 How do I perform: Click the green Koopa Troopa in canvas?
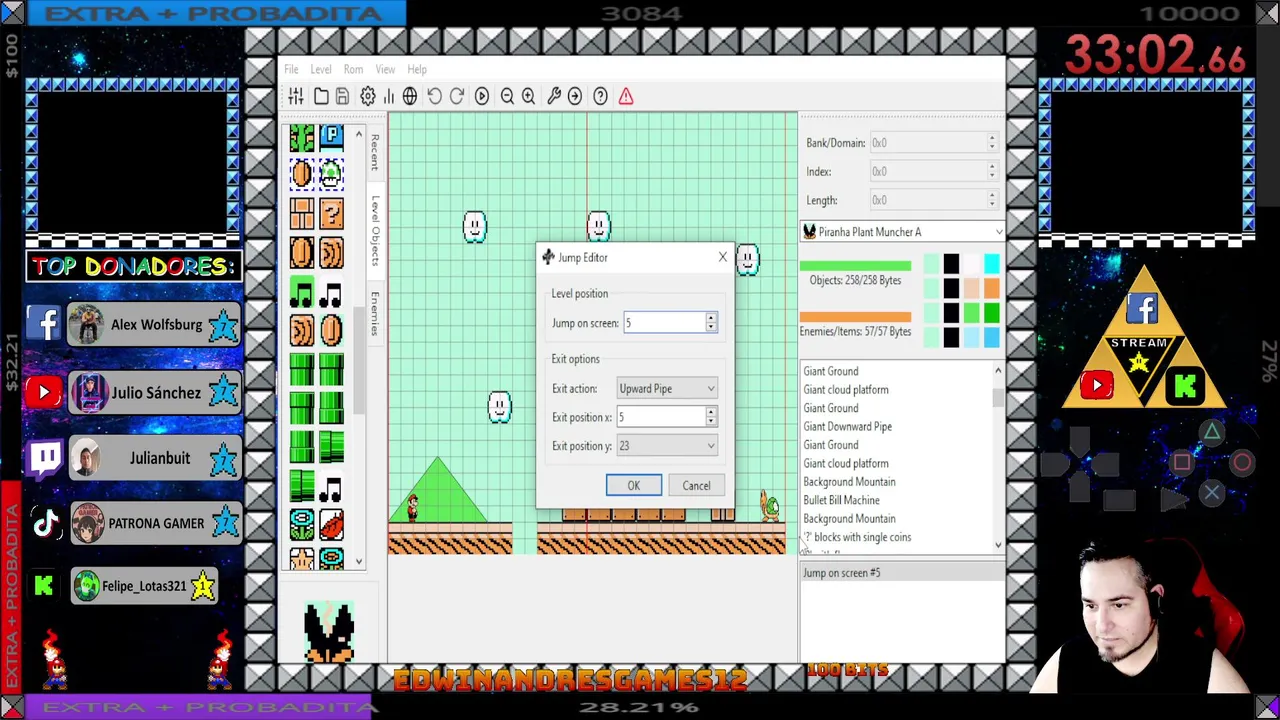[x=769, y=506]
